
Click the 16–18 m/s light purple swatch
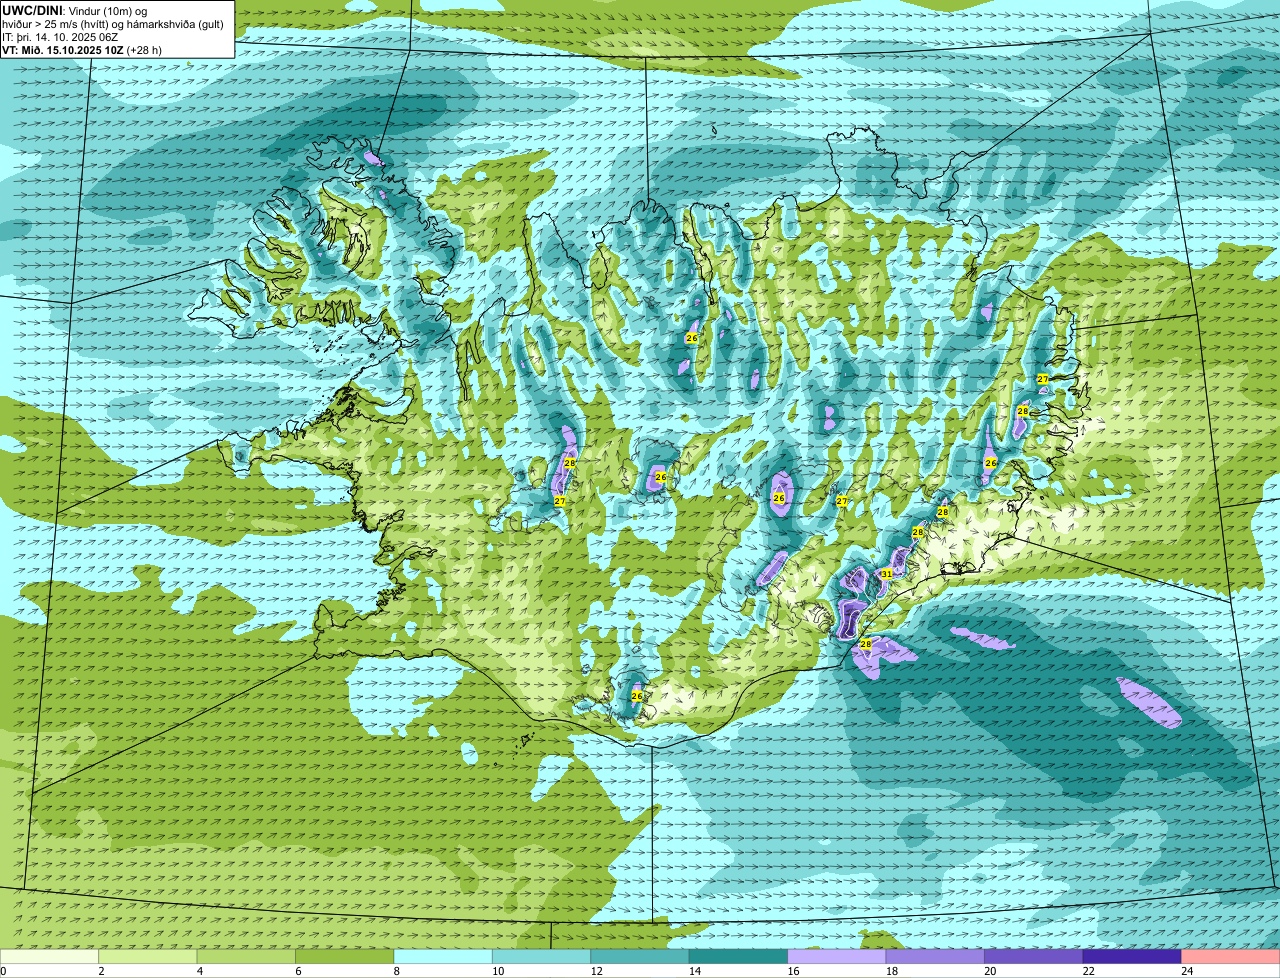point(837,957)
